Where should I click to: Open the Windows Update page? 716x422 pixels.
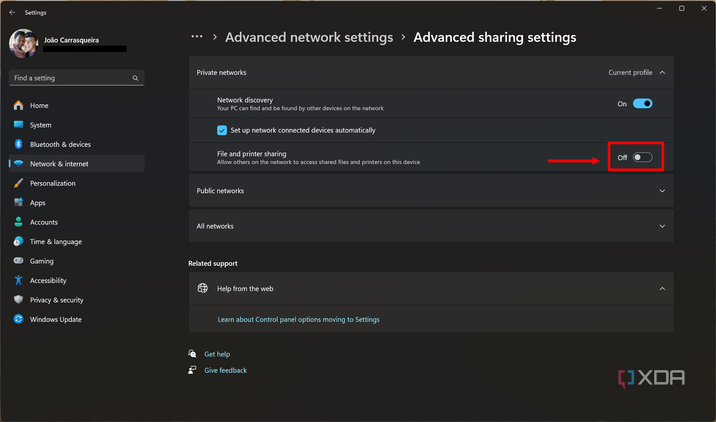coord(77,319)
